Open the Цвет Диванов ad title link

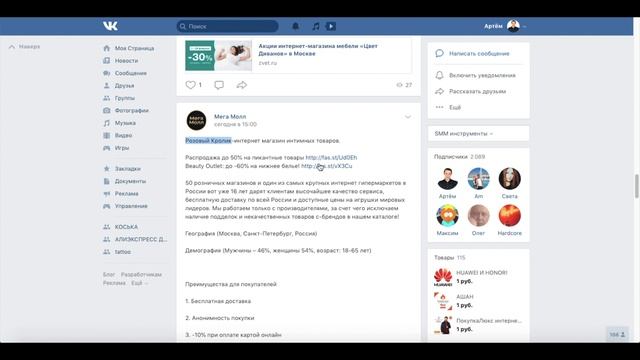pos(318,49)
